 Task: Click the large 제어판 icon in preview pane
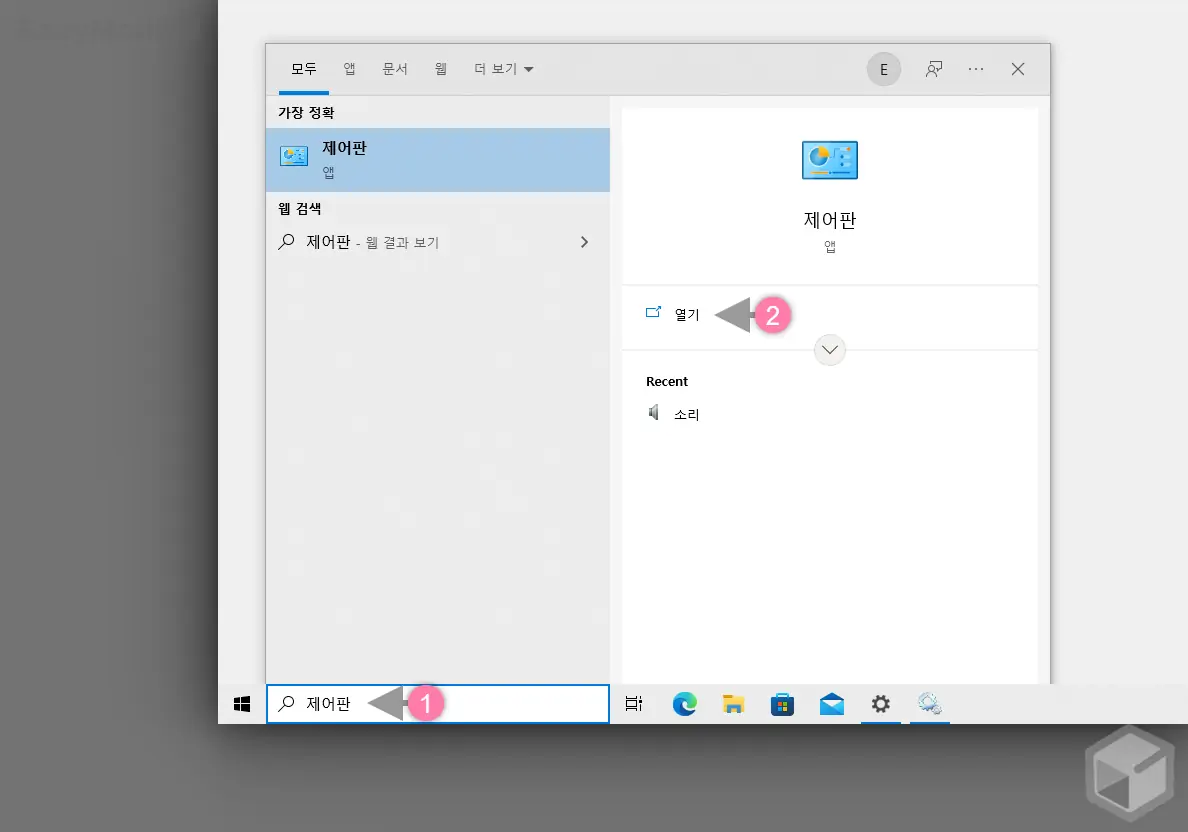click(x=830, y=160)
